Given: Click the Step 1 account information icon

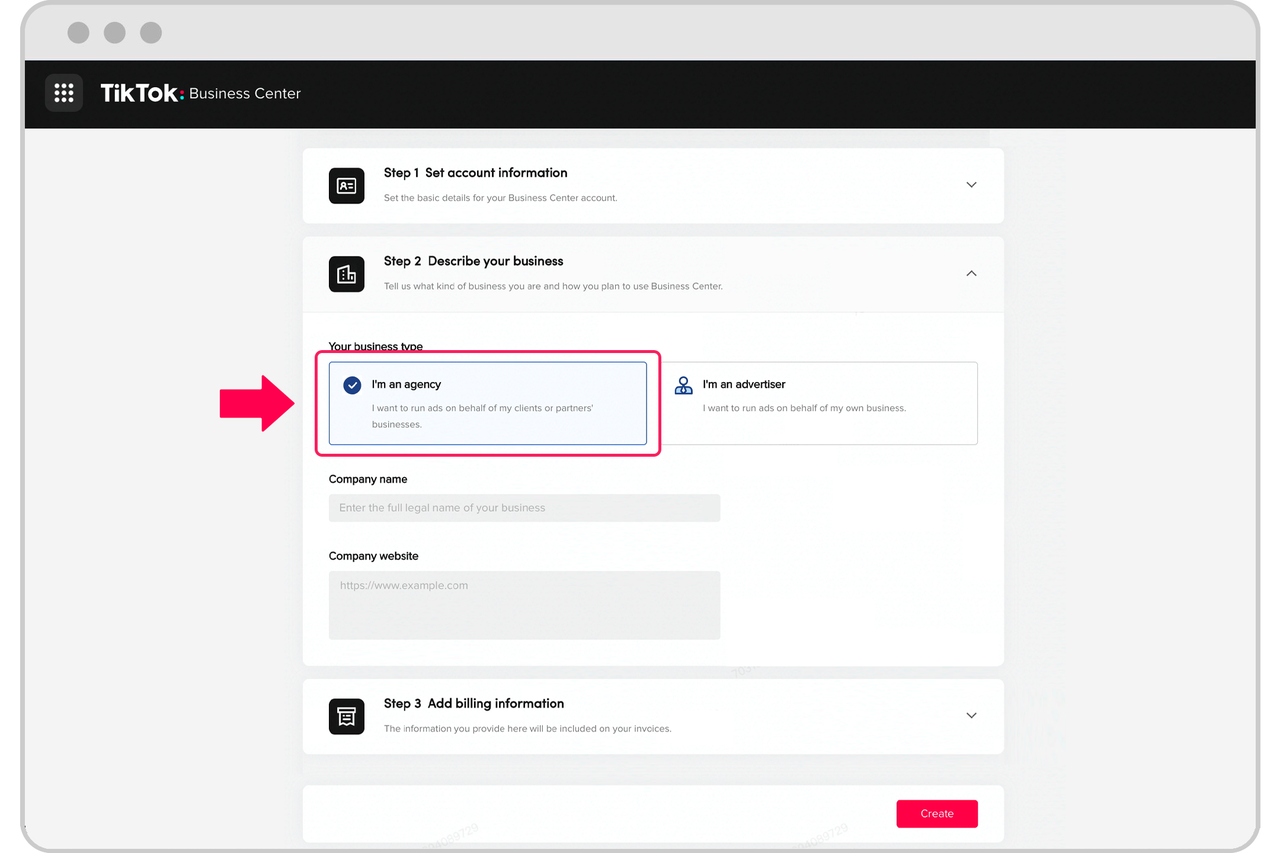Looking at the screenshot, I should (346, 186).
